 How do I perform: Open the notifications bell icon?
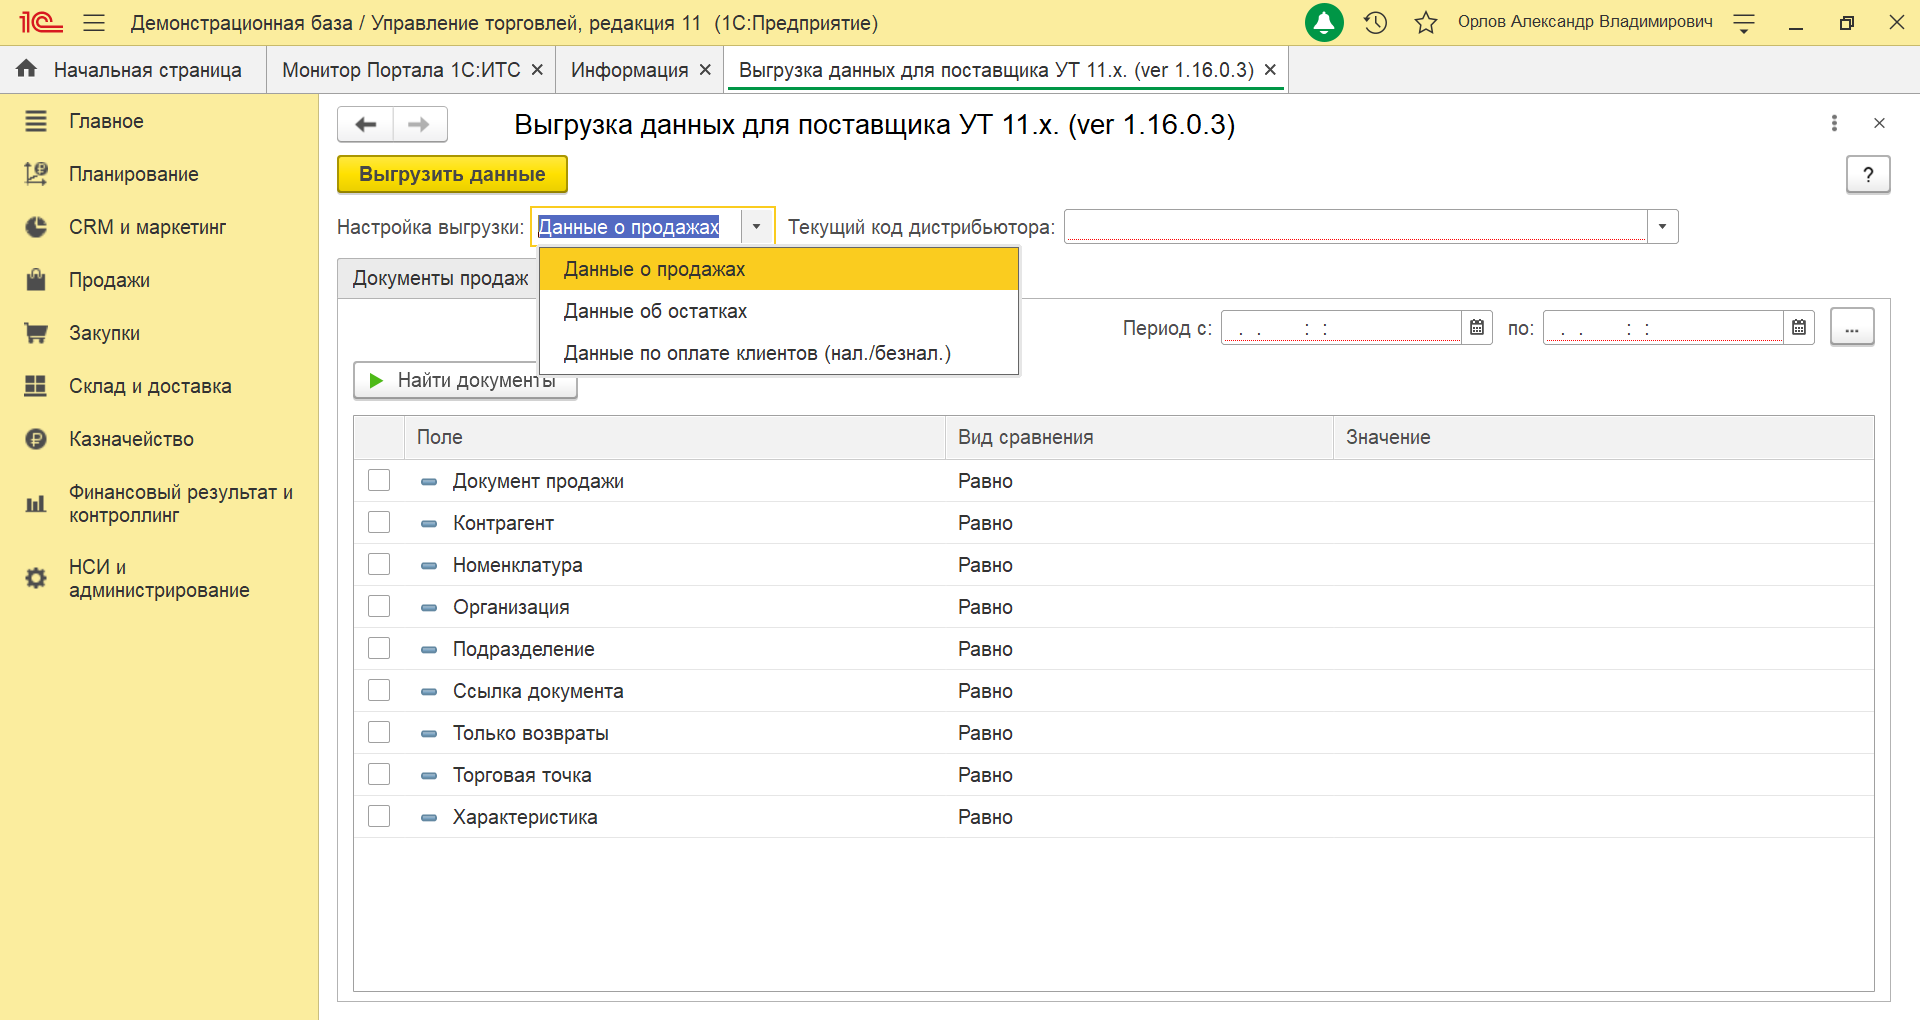click(1324, 22)
